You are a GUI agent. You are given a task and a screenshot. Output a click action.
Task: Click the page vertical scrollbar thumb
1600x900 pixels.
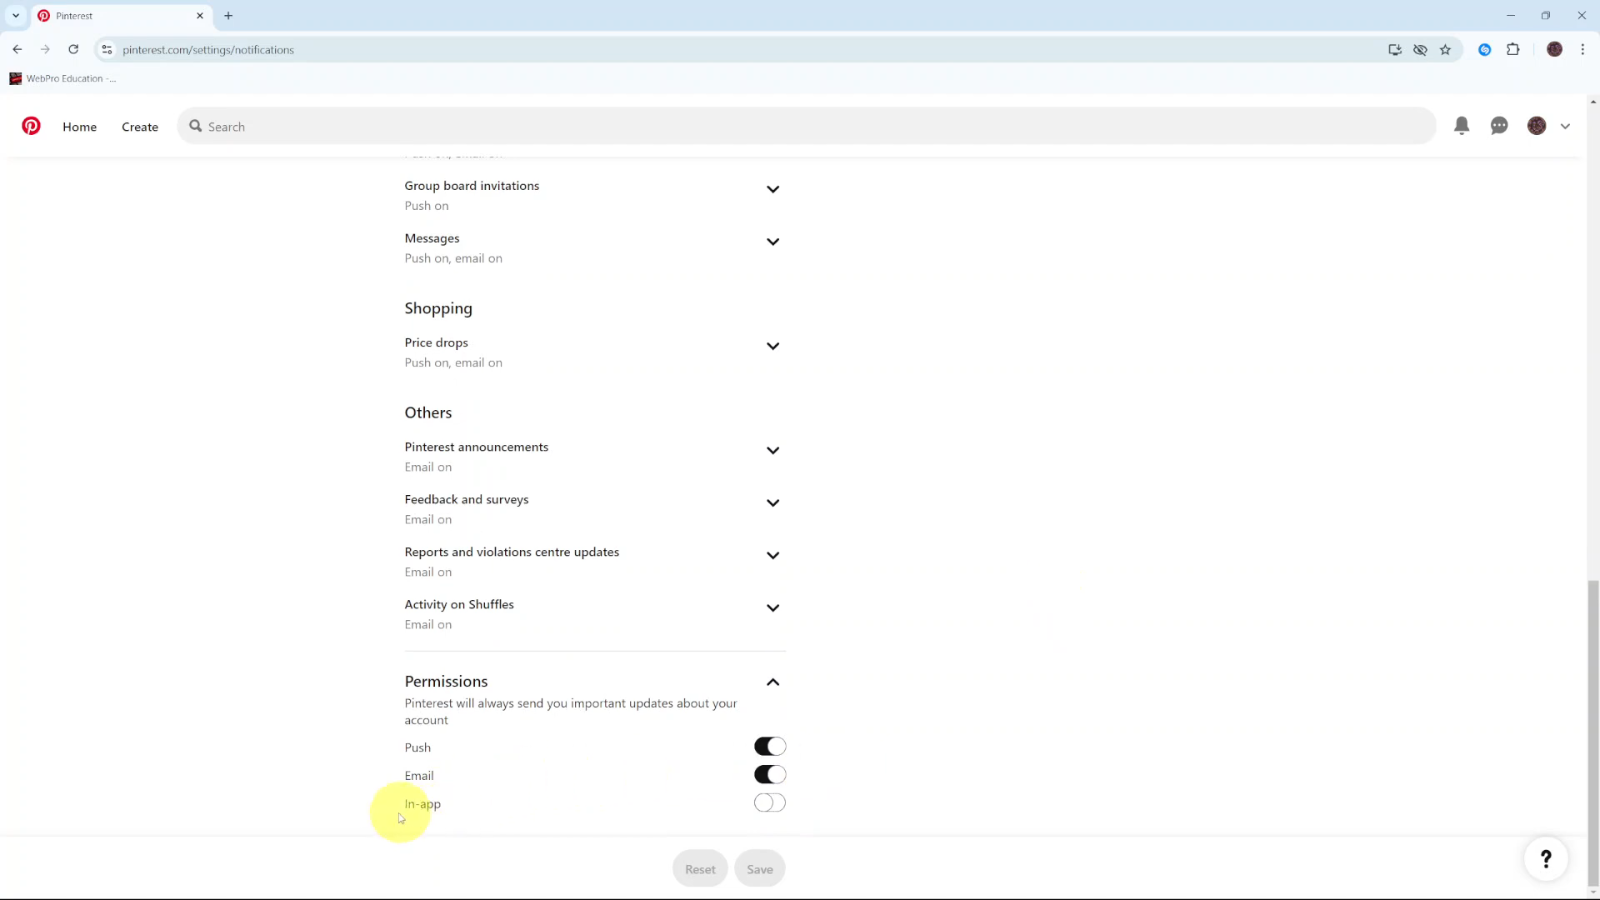tap(1593, 733)
